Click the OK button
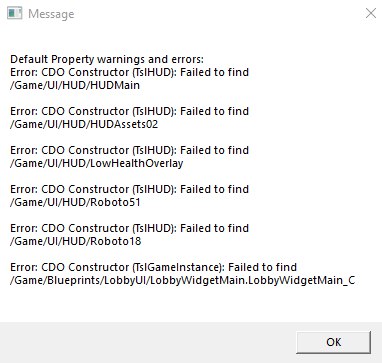382x363 pixels. click(x=333, y=342)
